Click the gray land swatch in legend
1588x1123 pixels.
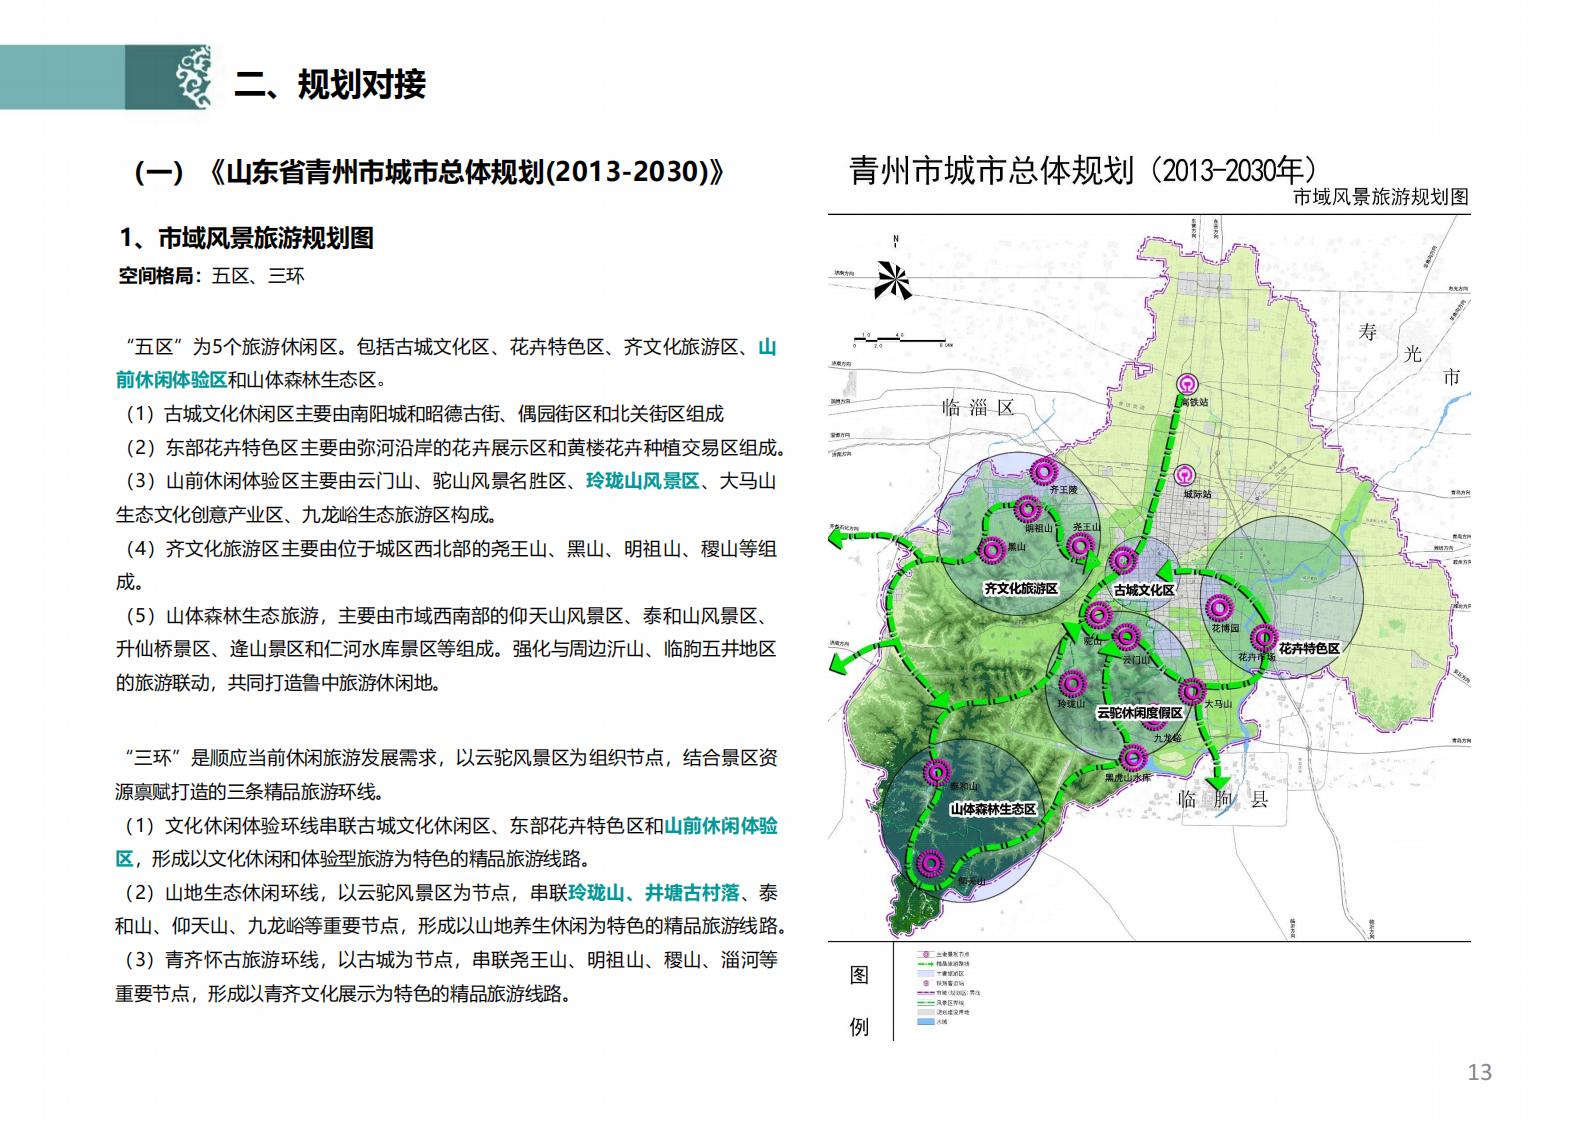(x=924, y=1012)
